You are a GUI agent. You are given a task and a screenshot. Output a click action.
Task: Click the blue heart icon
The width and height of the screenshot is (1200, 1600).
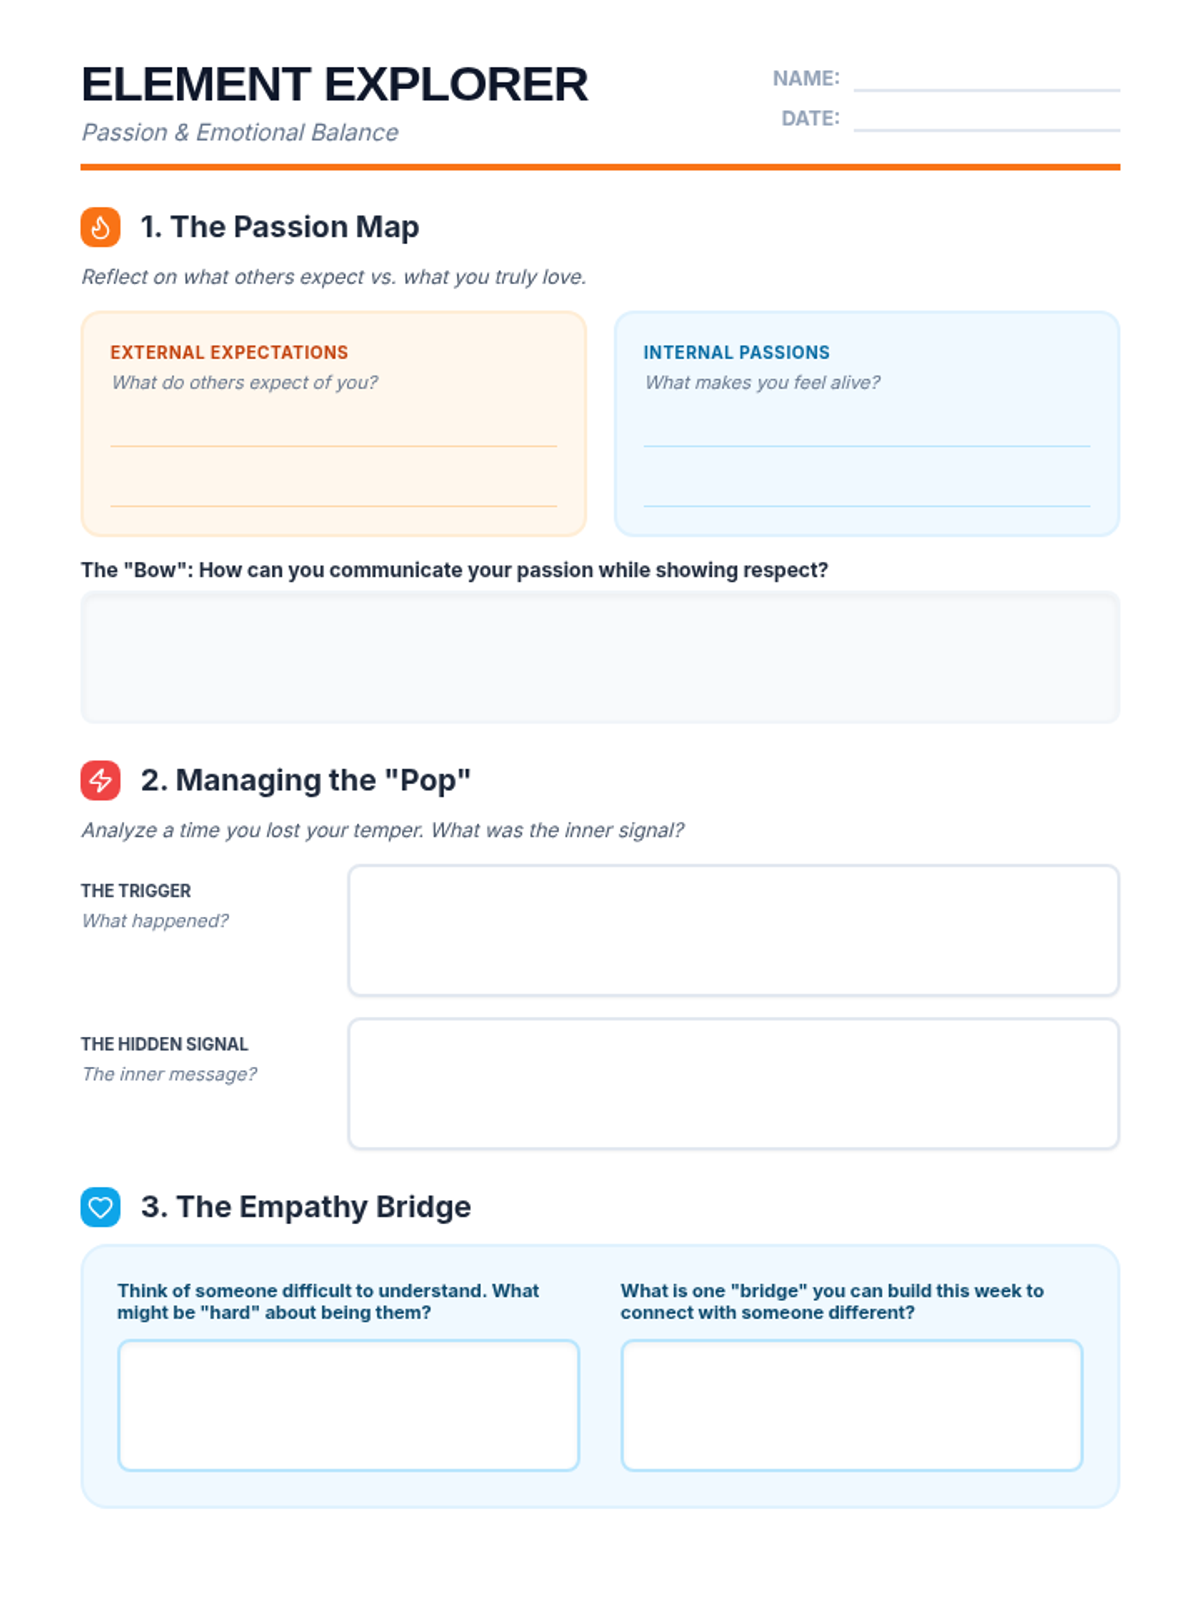[x=100, y=1207]
